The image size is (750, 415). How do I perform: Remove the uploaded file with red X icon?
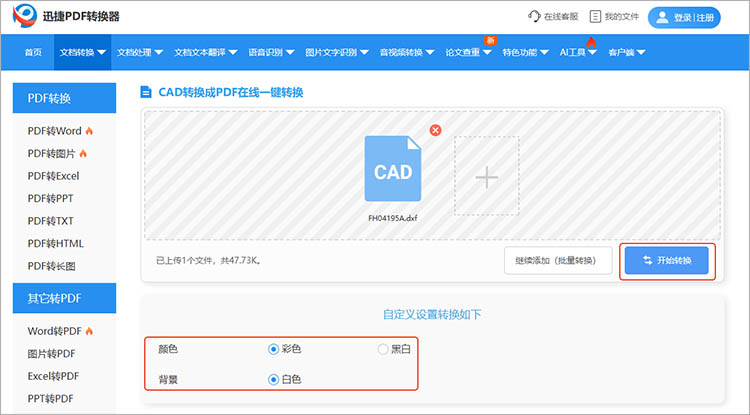click(x=435, y=130)
